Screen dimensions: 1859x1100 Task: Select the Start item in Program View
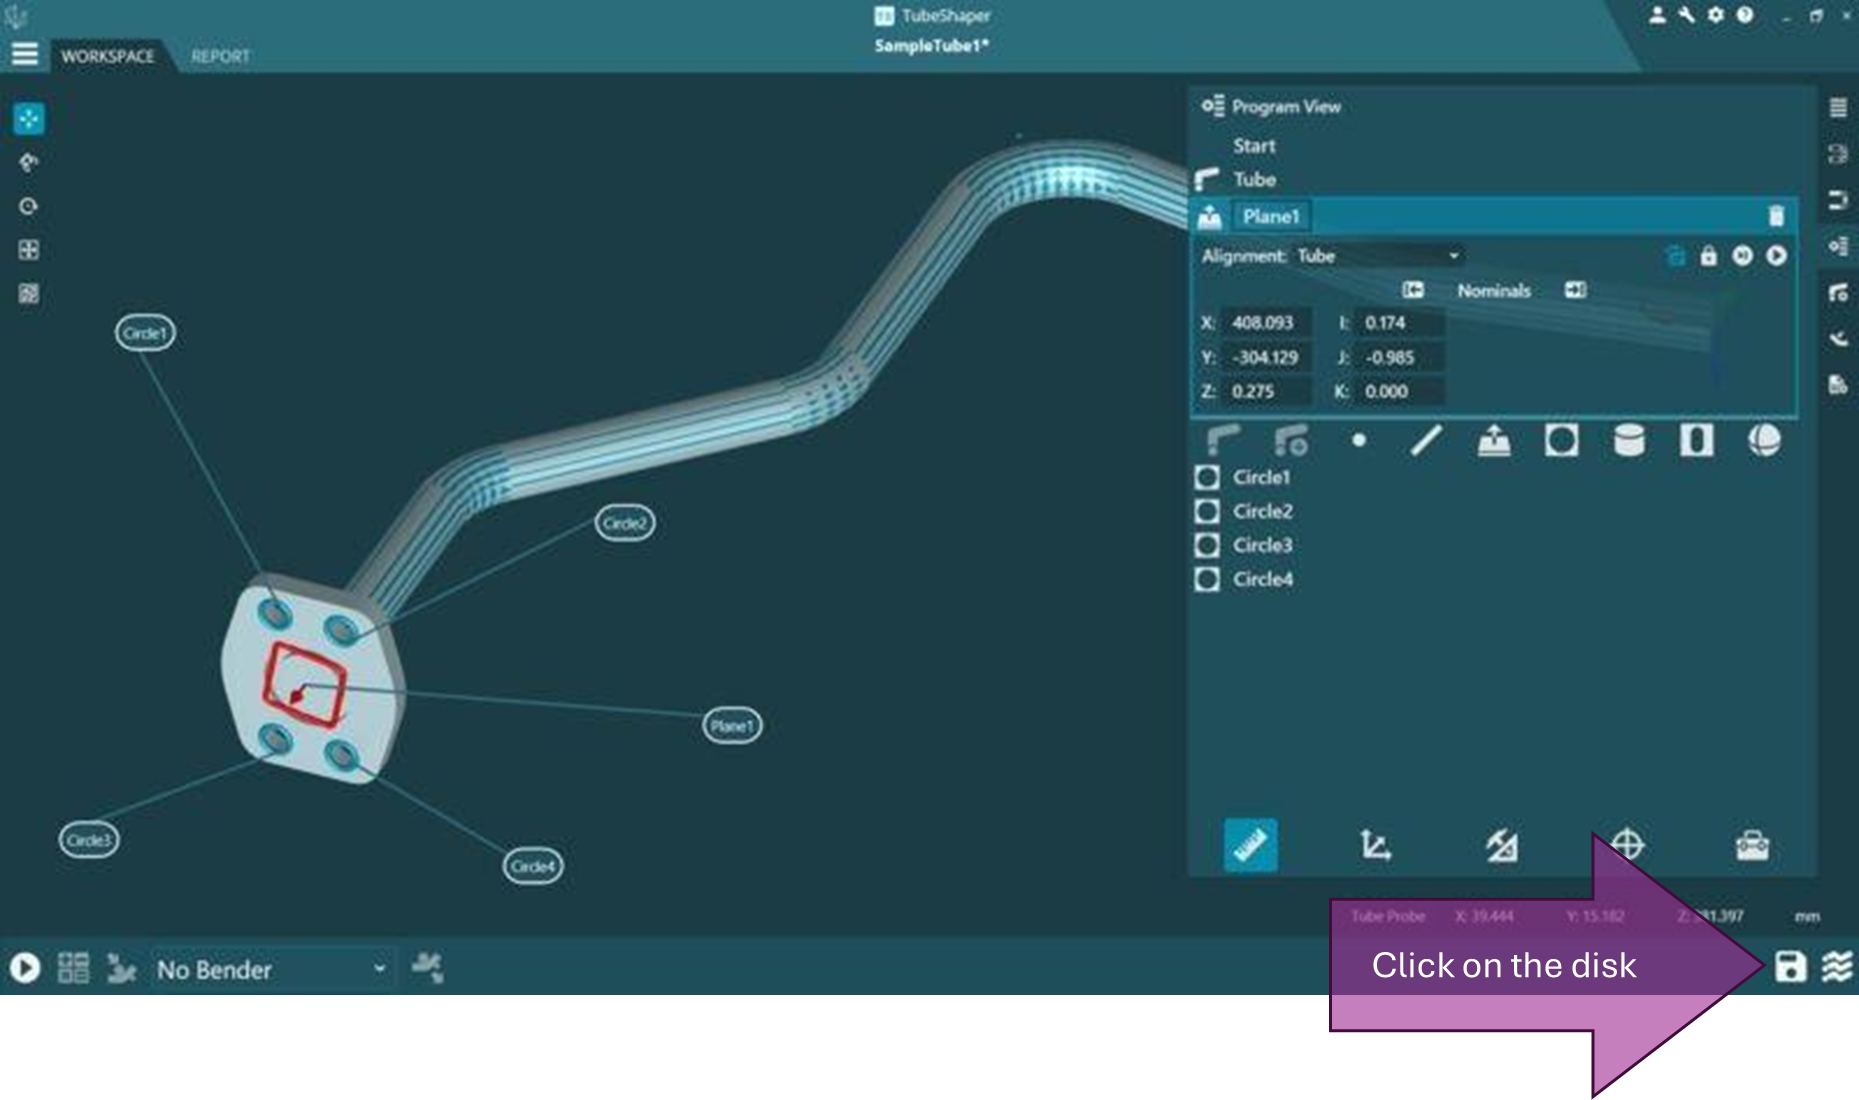[1254, 145]
